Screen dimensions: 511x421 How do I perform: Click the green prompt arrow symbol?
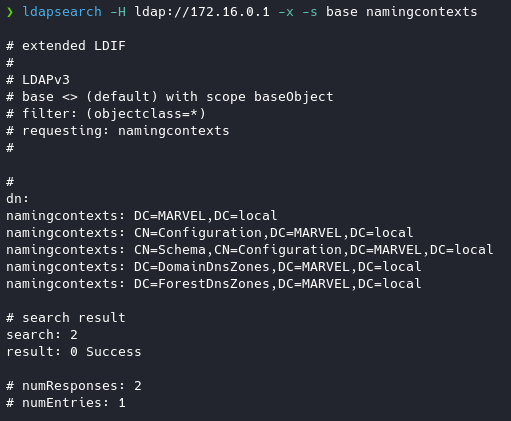[x=10, y=12]
